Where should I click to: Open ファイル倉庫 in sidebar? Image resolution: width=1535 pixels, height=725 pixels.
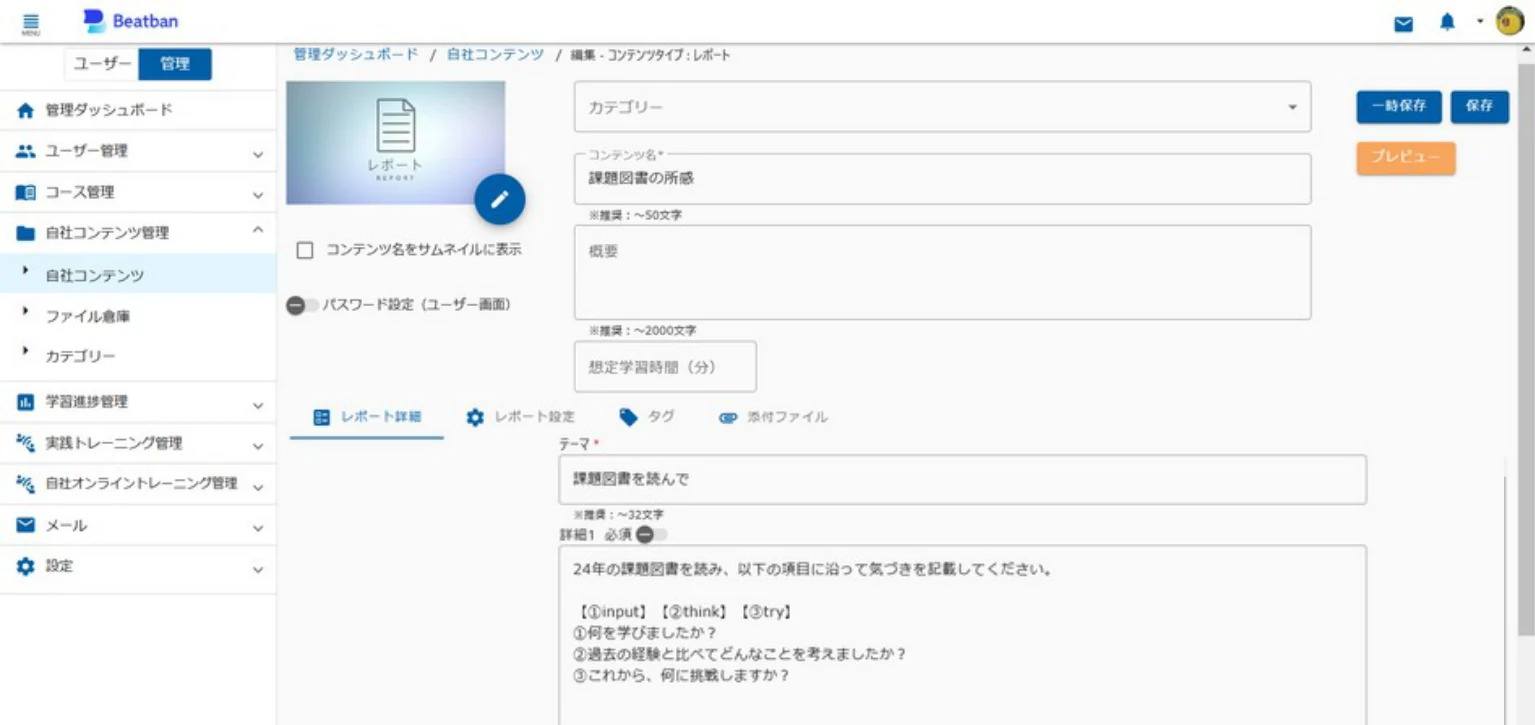[x=88, y=316]
